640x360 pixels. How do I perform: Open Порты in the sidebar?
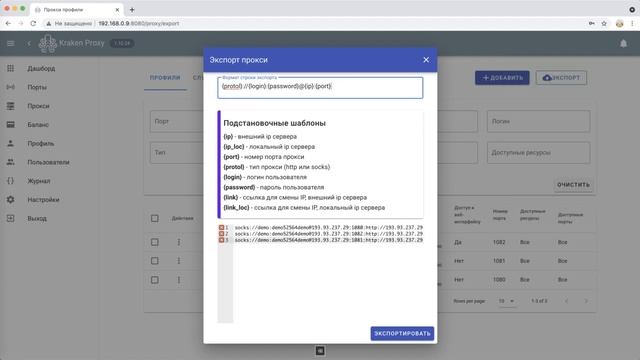(x=37, y=87)
